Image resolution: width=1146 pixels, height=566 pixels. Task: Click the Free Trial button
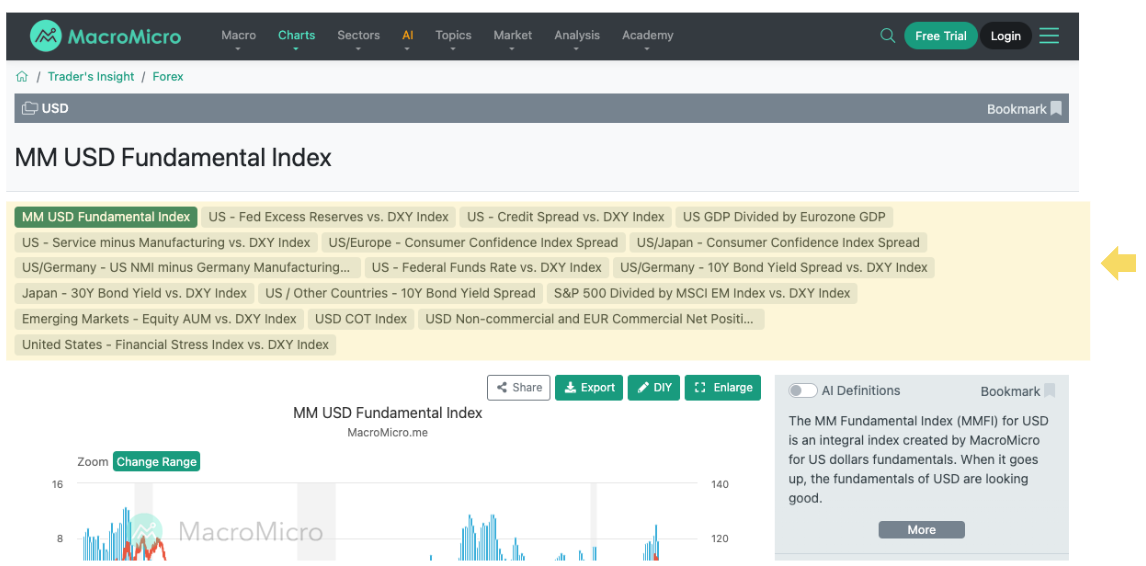coord(941,36)
